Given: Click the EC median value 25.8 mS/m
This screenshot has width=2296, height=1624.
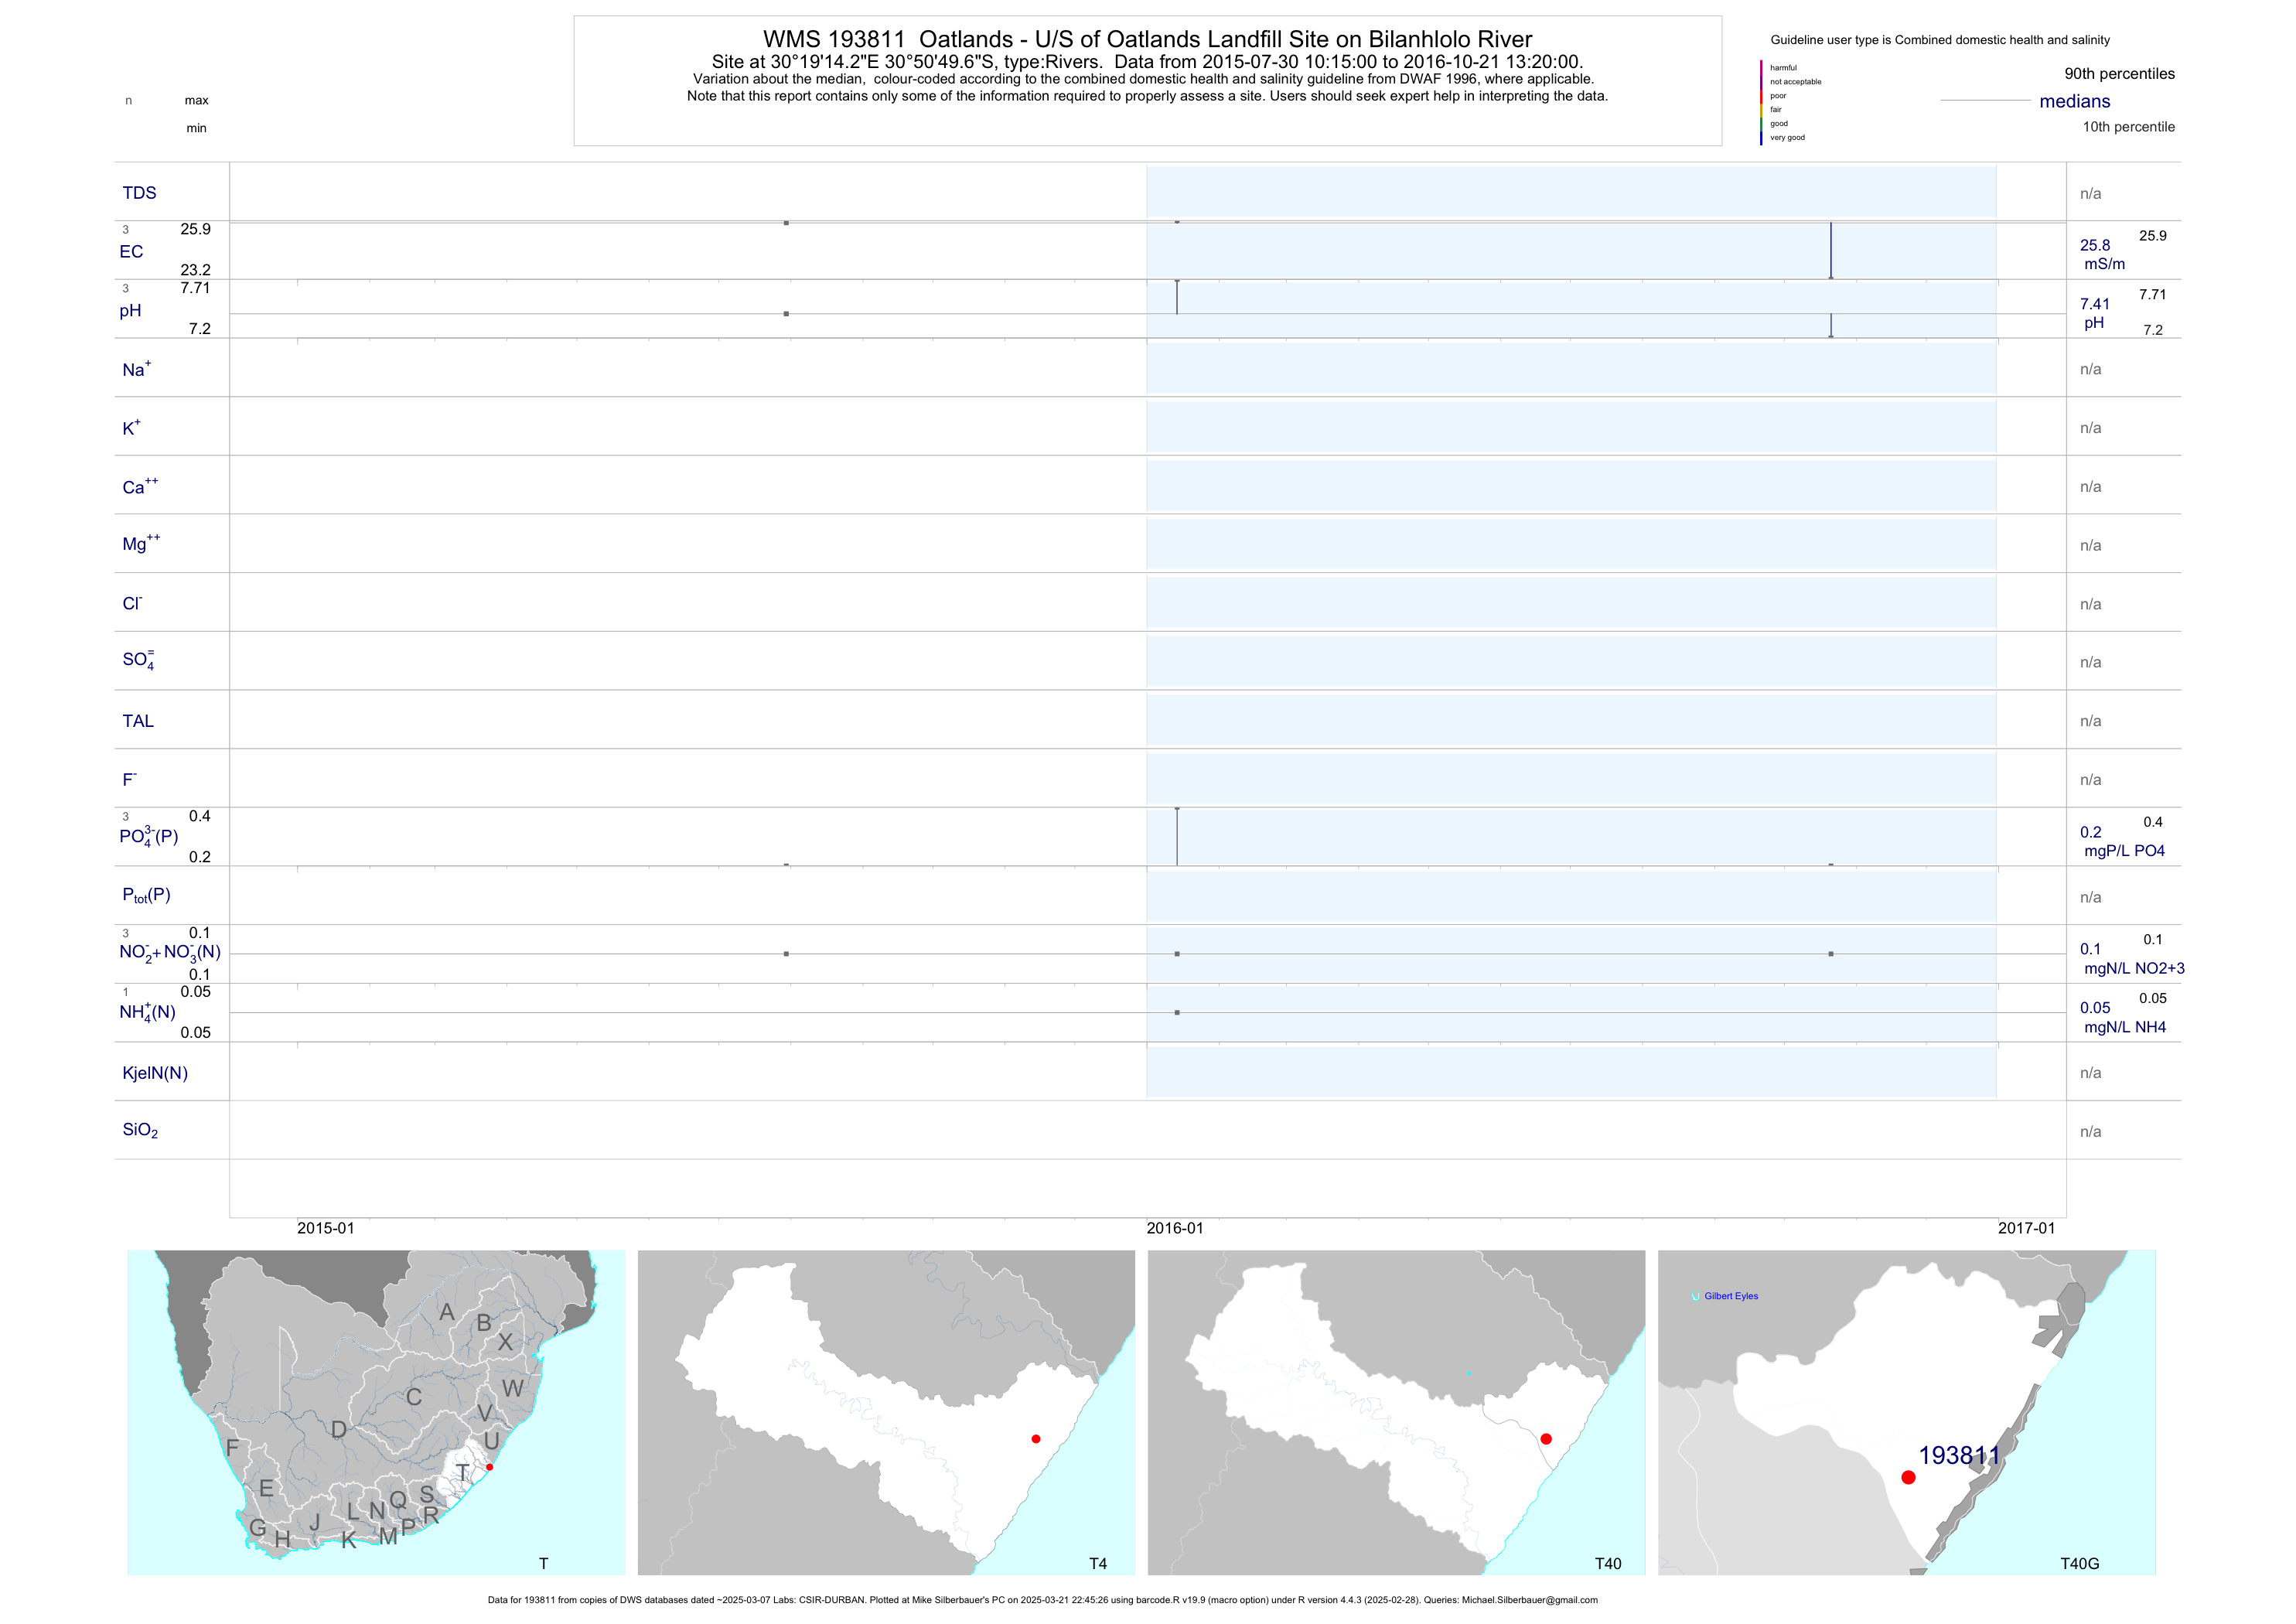Looking at the screenshot, I should click(2095, 246).
